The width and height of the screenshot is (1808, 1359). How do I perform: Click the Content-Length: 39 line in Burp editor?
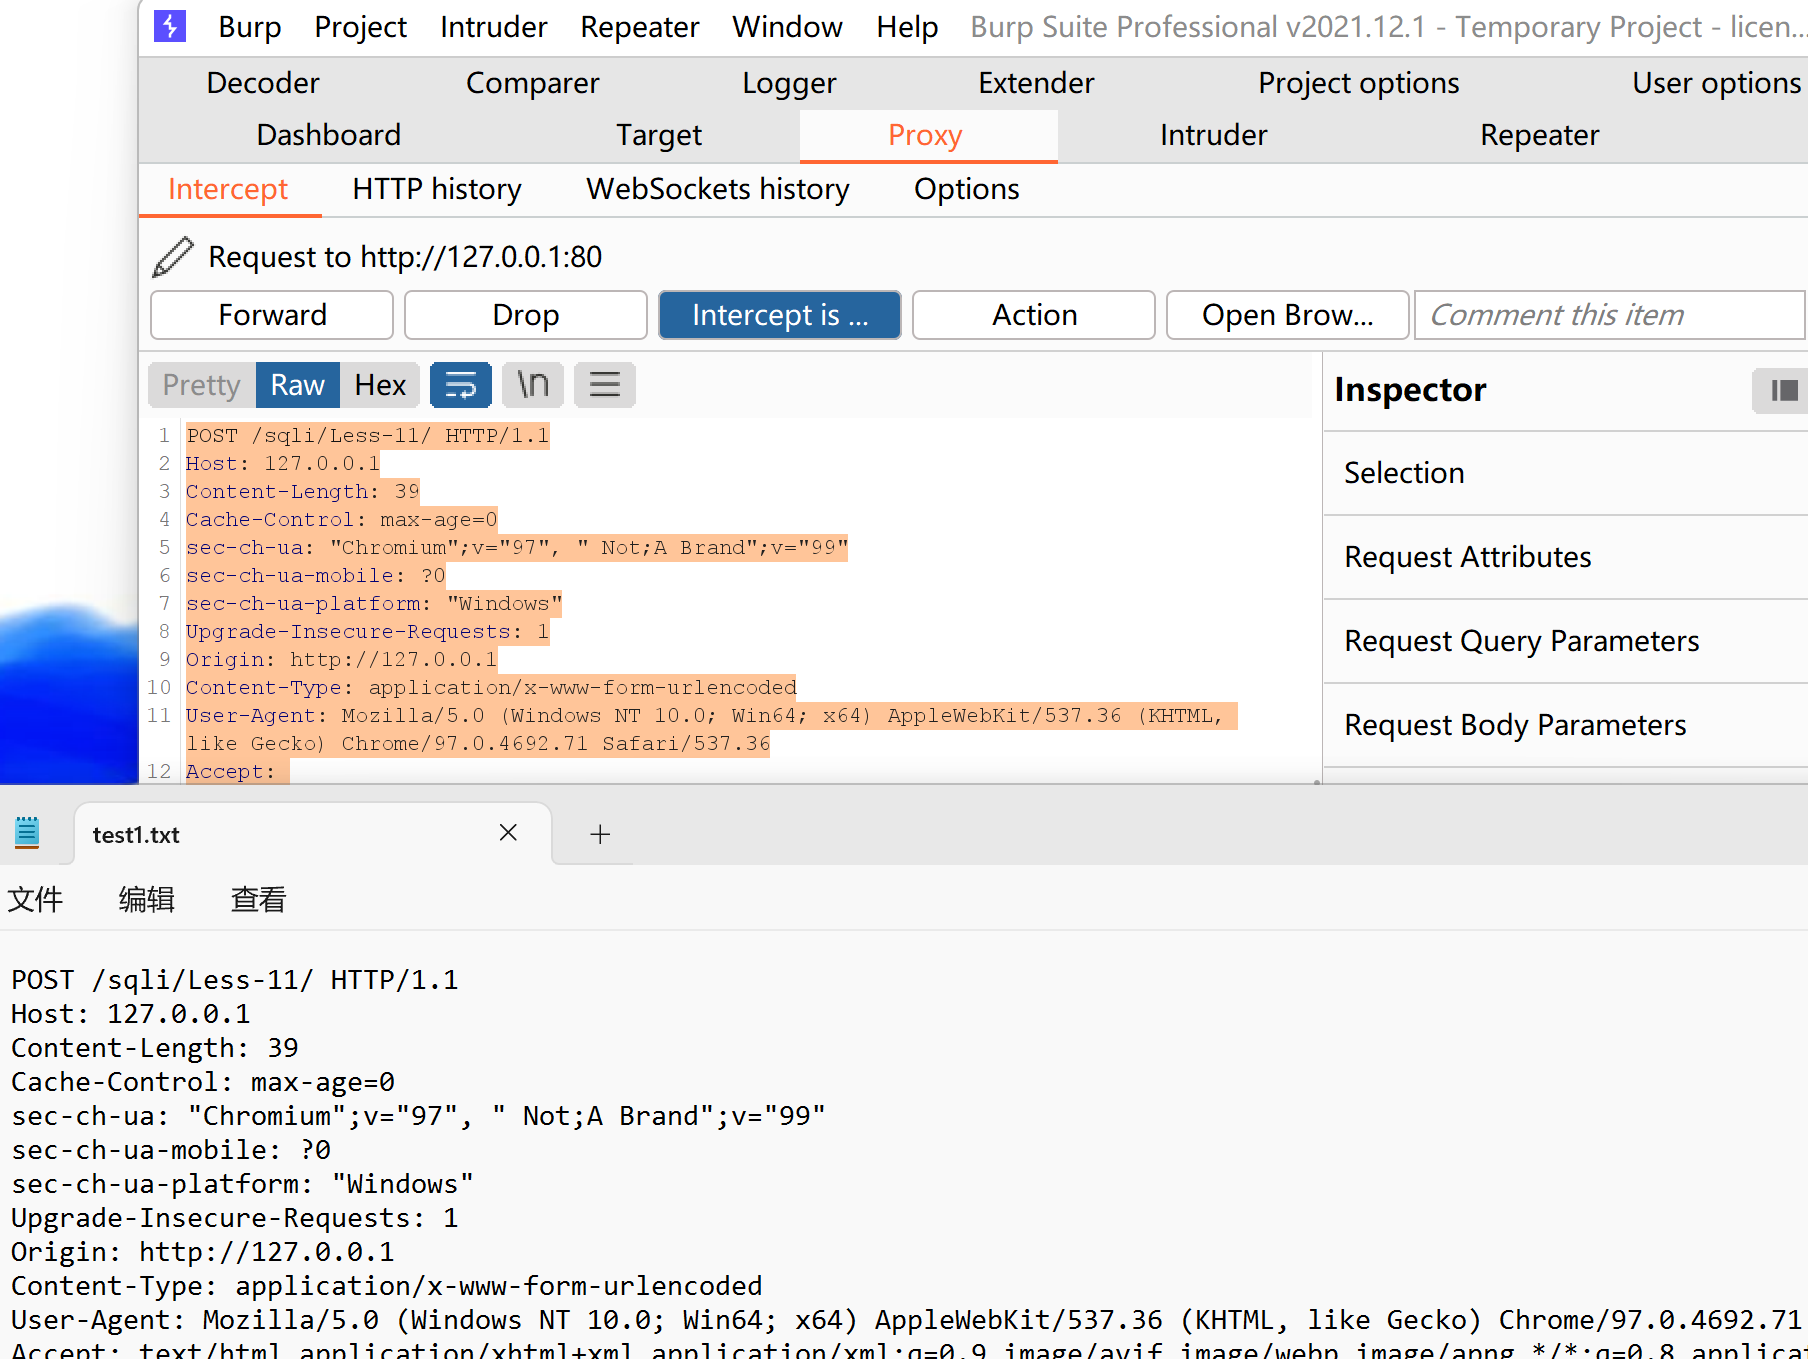[x=303, y=492]
